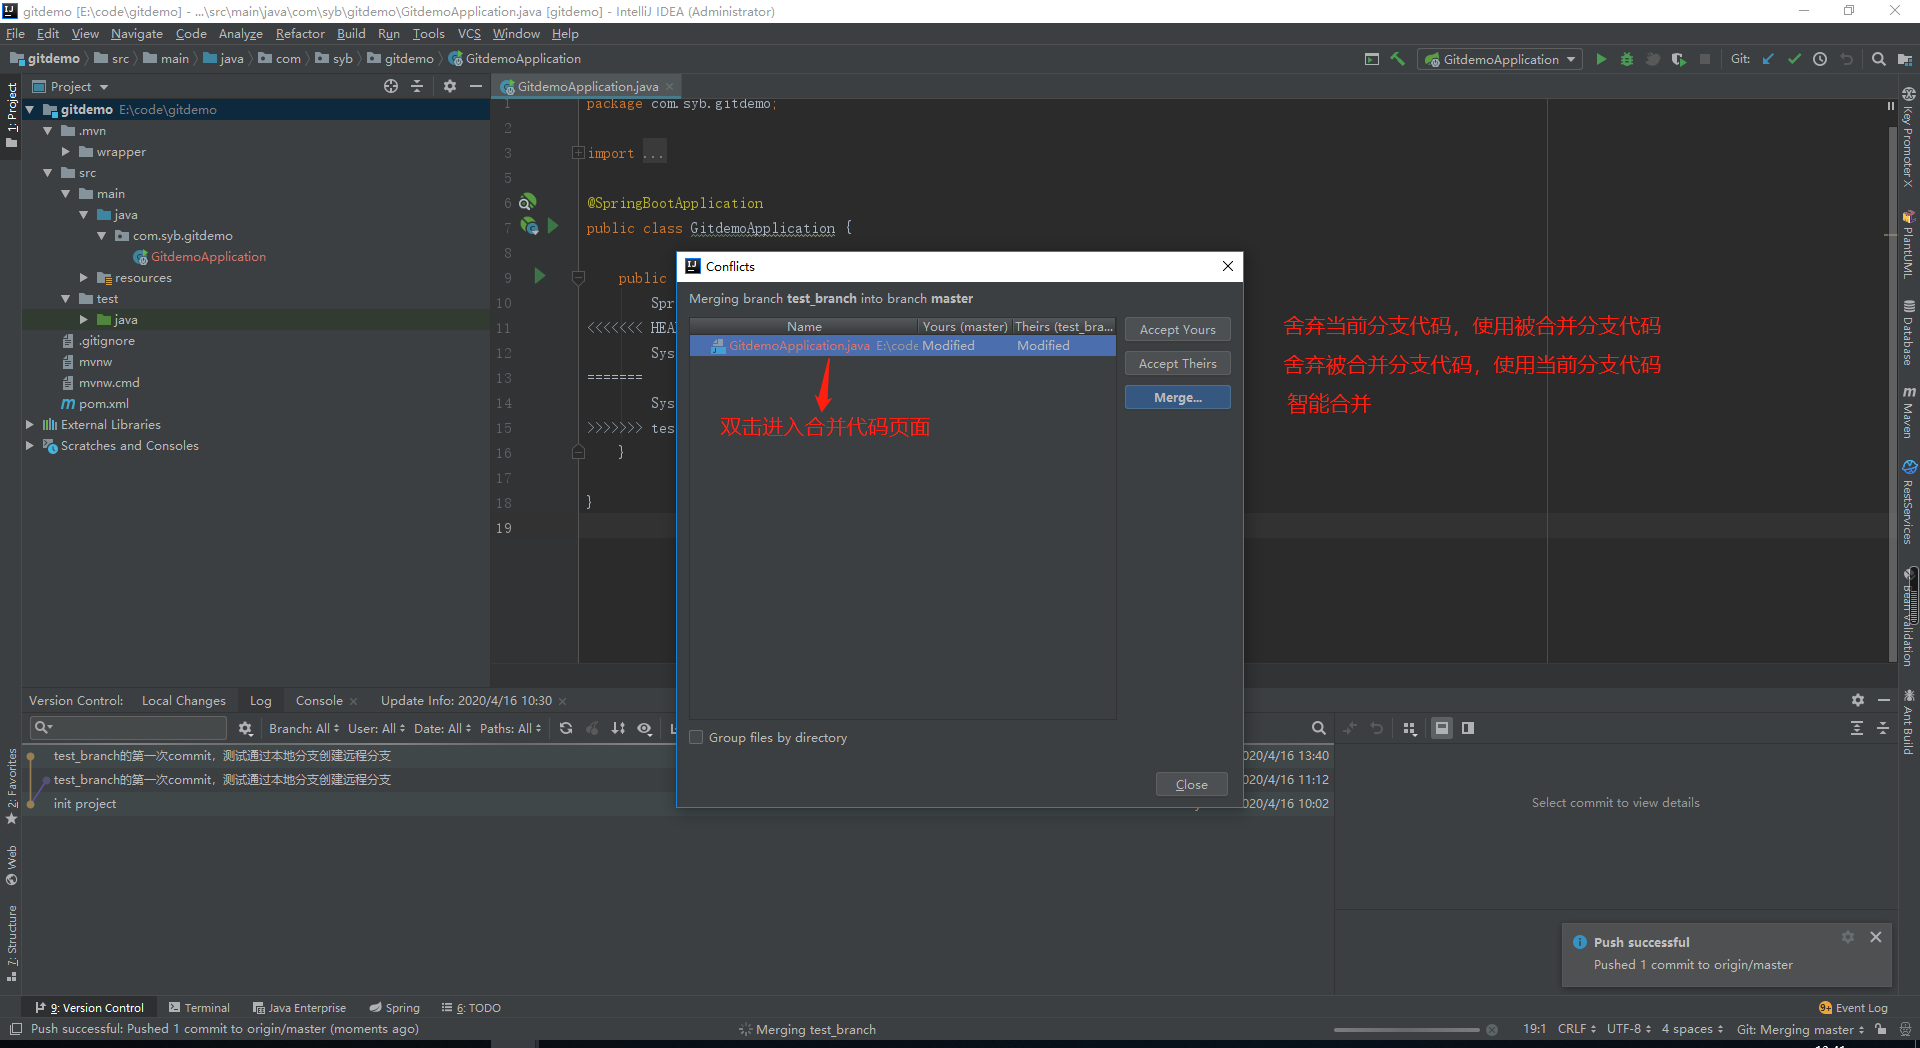Open Project Structure icon at toolbar end
The height and width of the screenshot is (1048, 1920).
1905,59
